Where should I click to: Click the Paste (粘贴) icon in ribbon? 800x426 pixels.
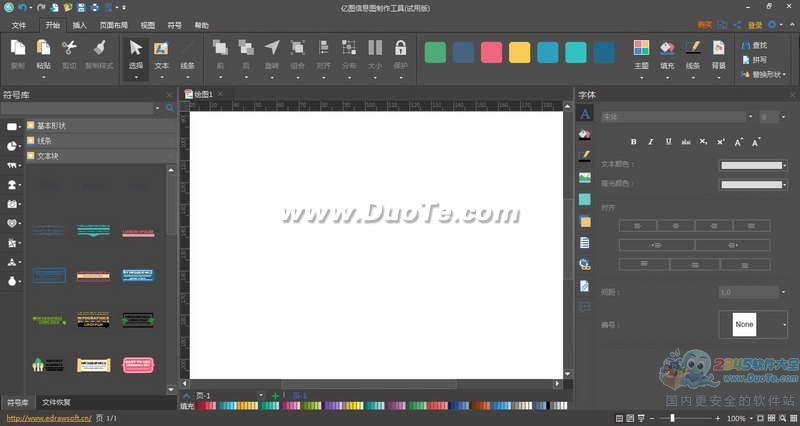tap(43, 48)
